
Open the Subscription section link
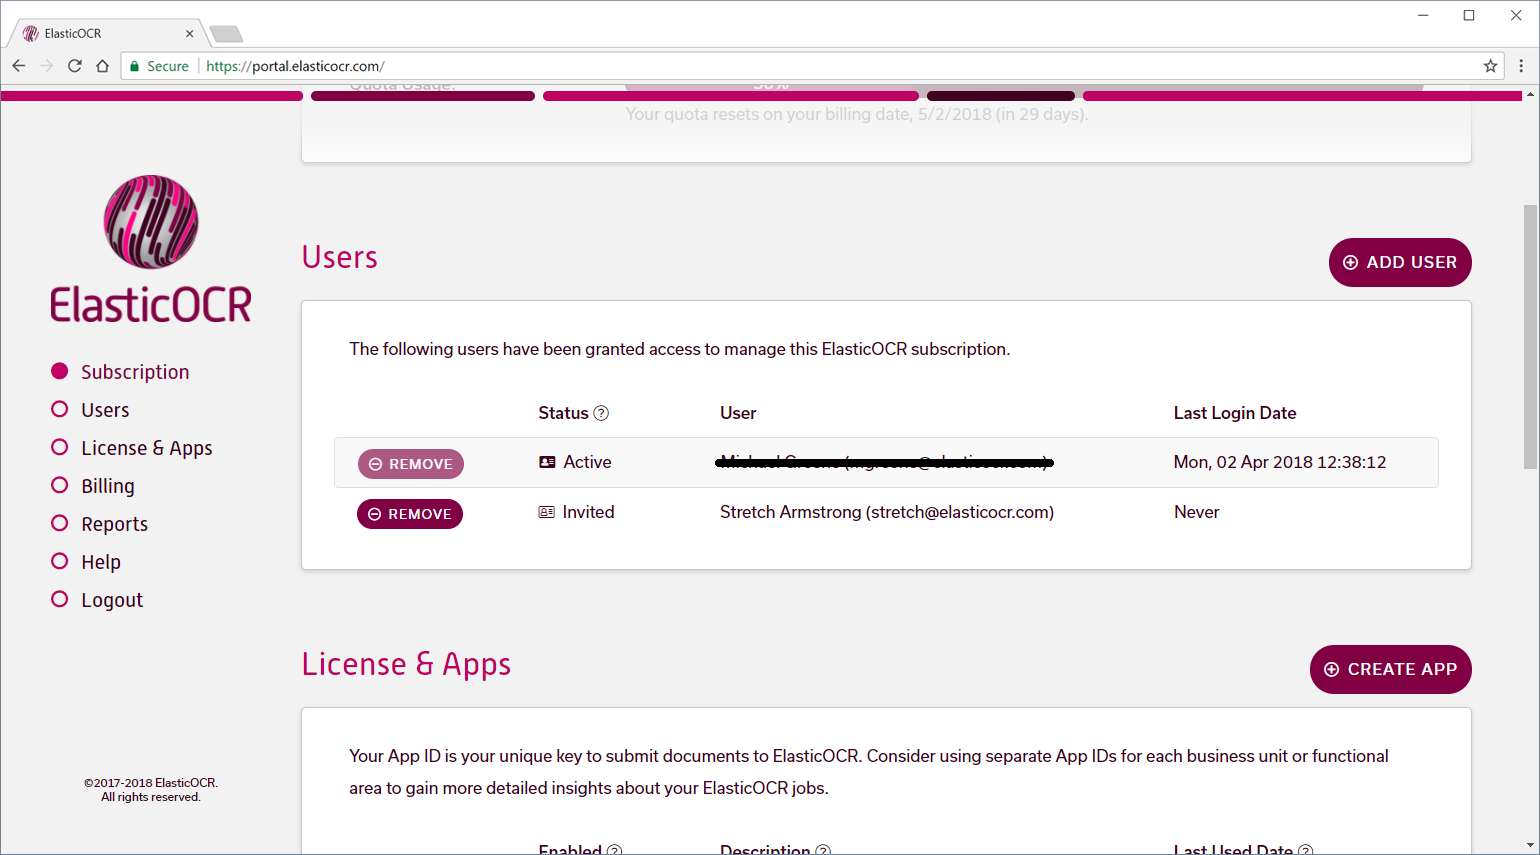tap(135, 372)
